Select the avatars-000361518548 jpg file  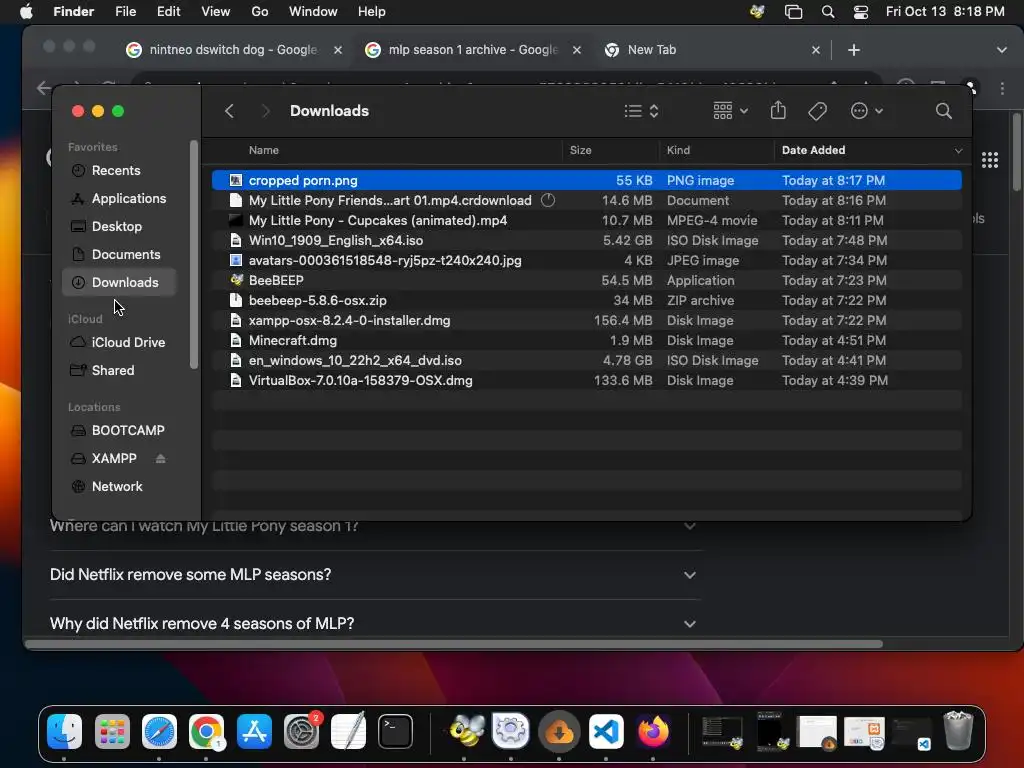(x=586, y=261)
